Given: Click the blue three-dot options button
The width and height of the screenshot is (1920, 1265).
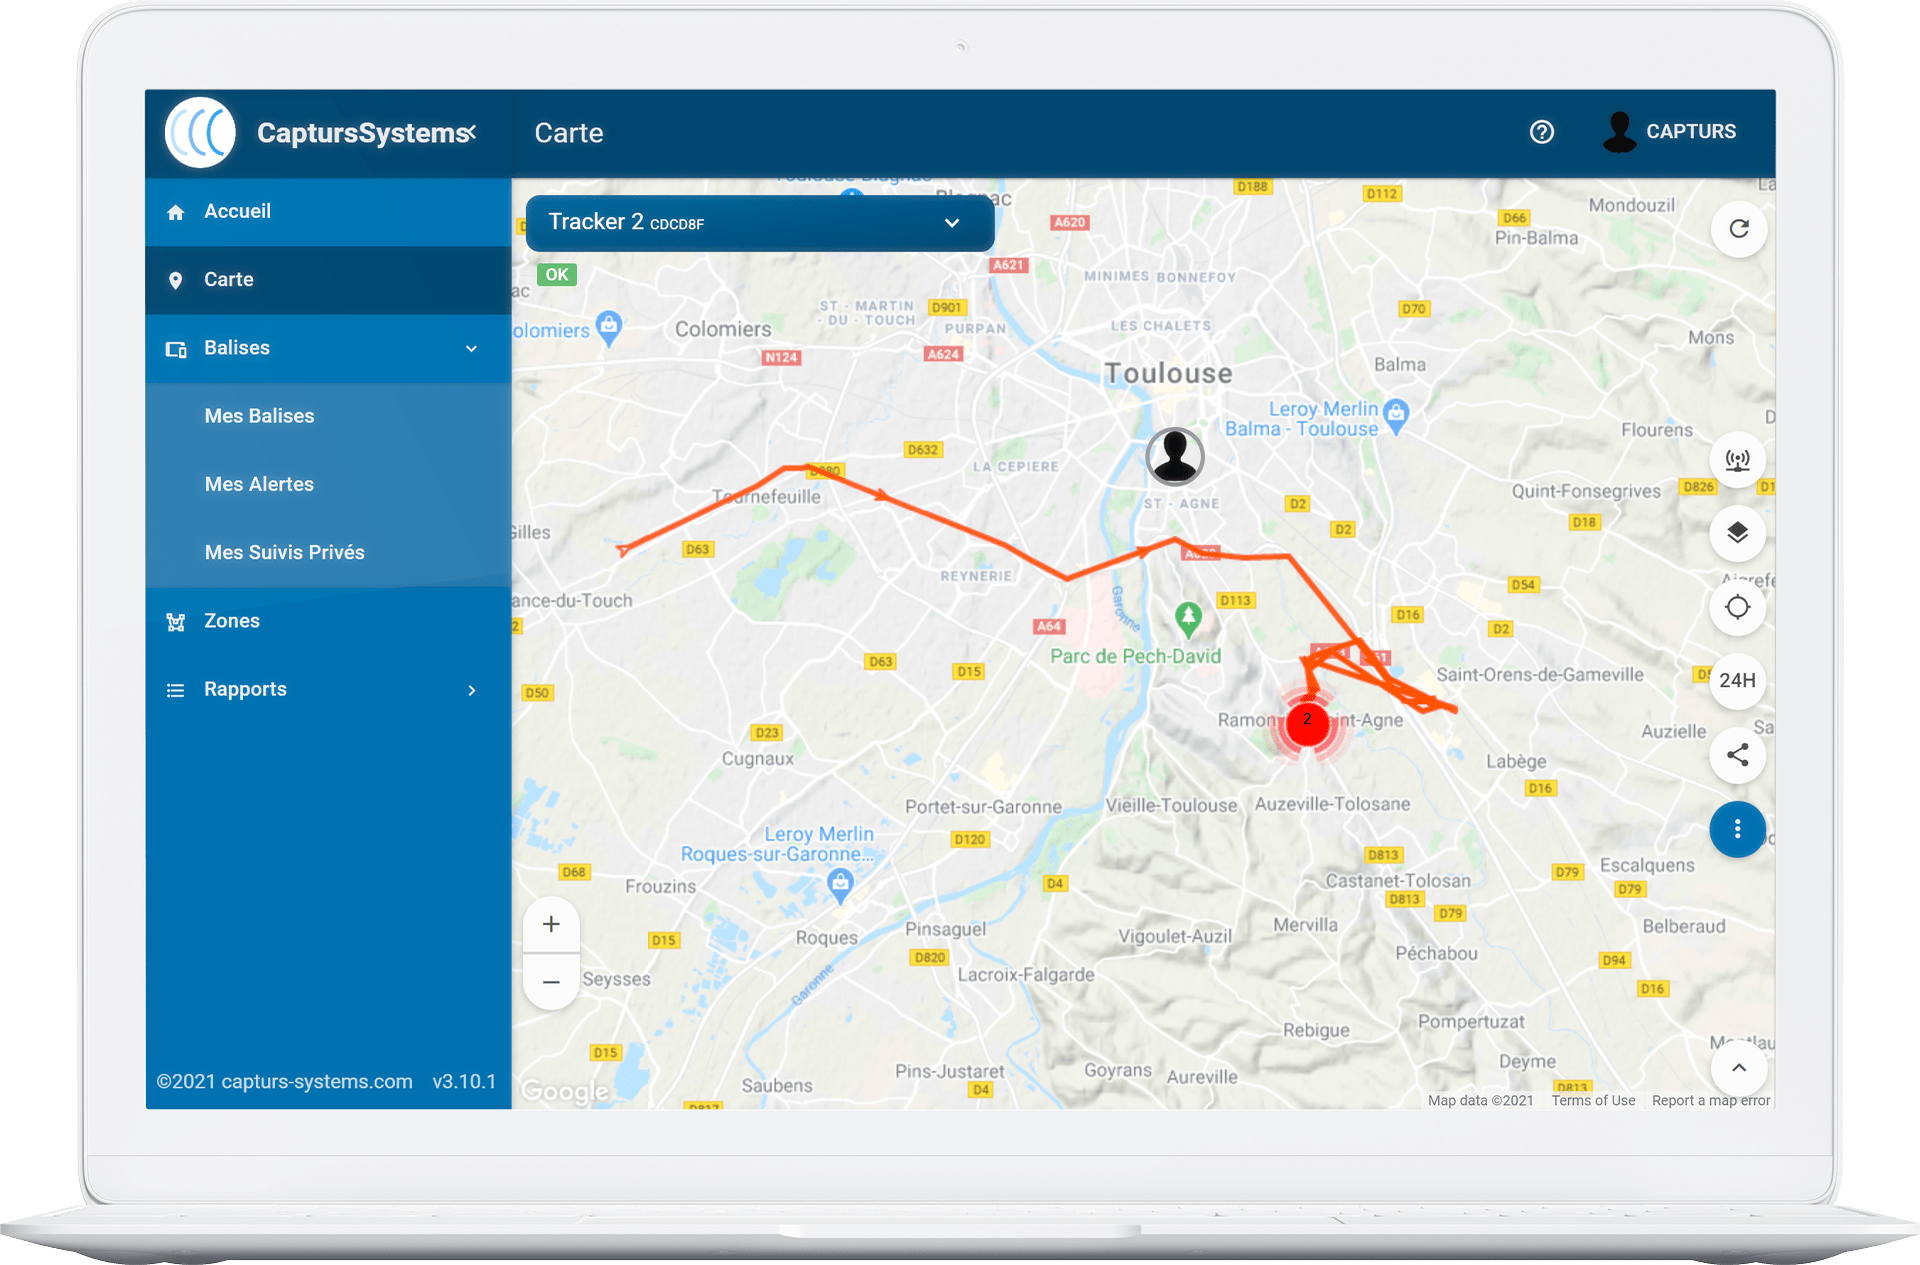Looking at the screenshot, I should click(1738, 830).
